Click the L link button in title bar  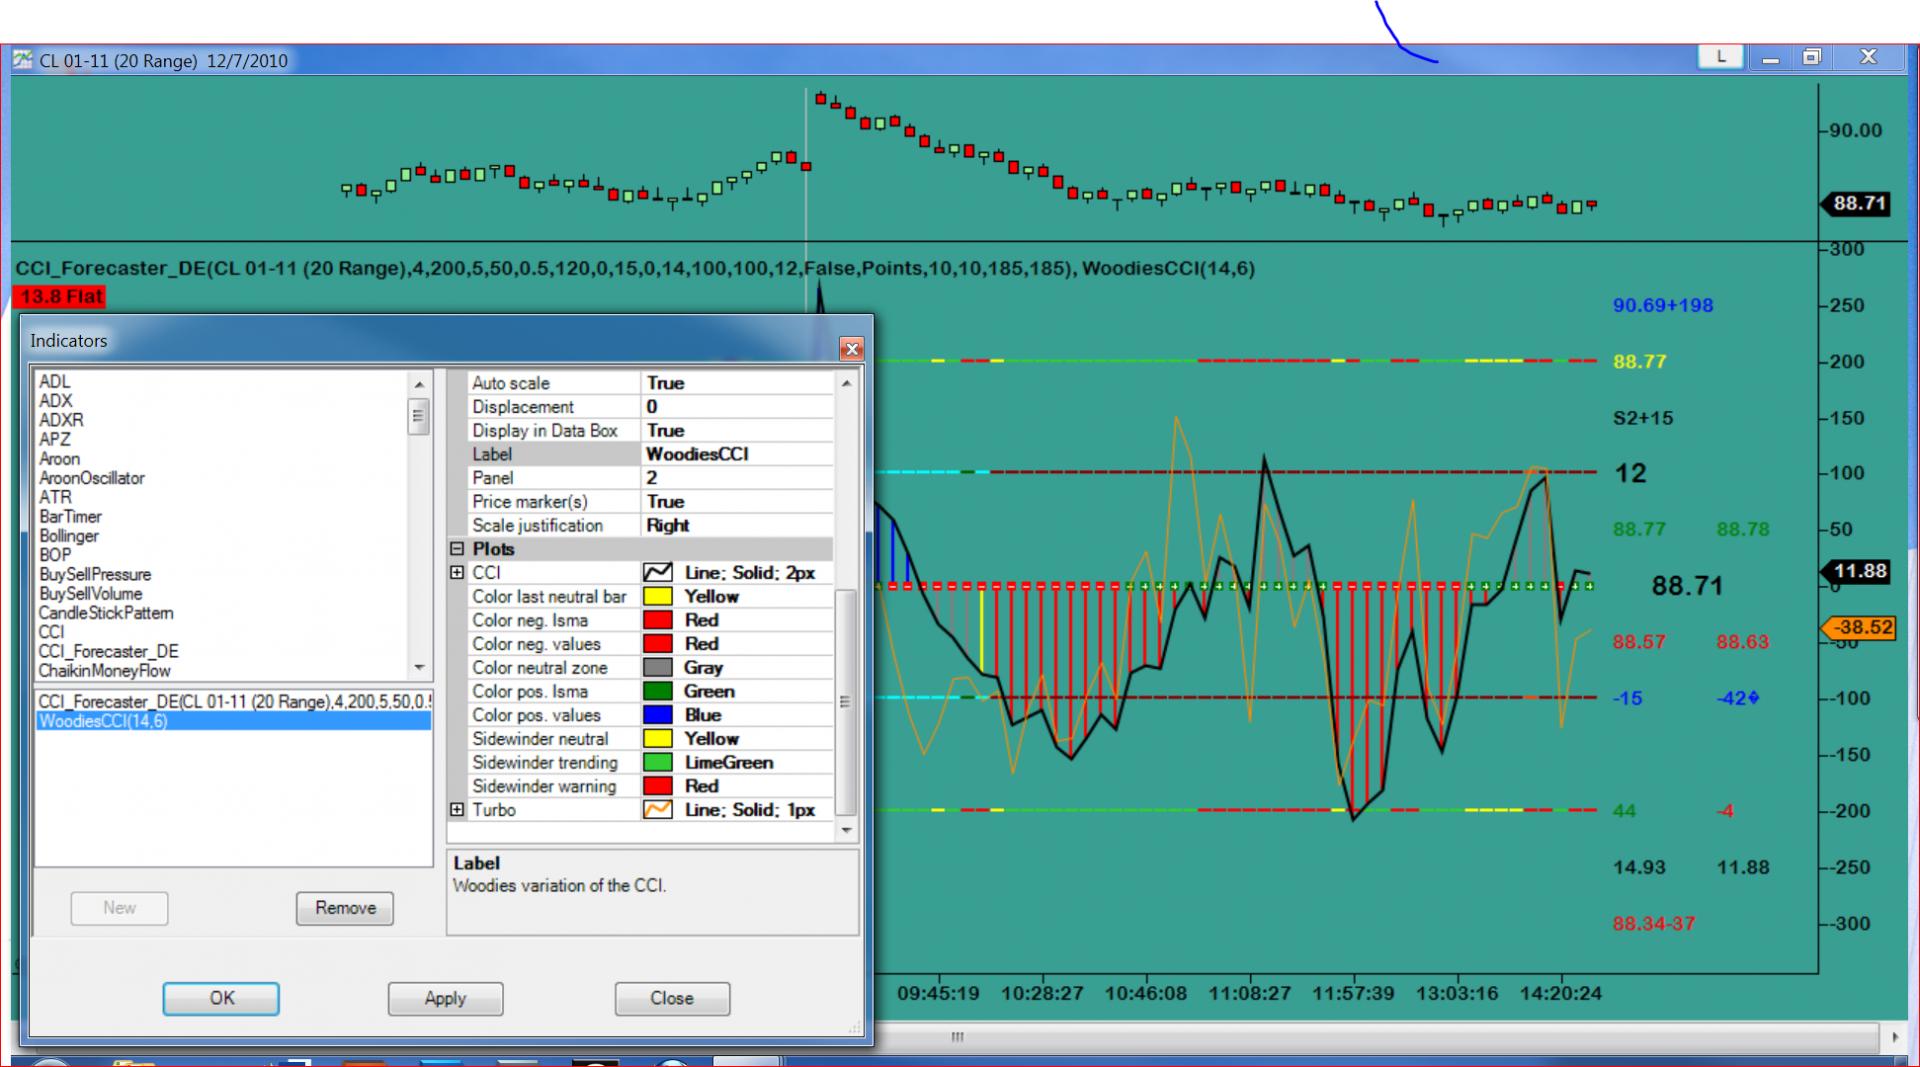(x=1720, y=57)
